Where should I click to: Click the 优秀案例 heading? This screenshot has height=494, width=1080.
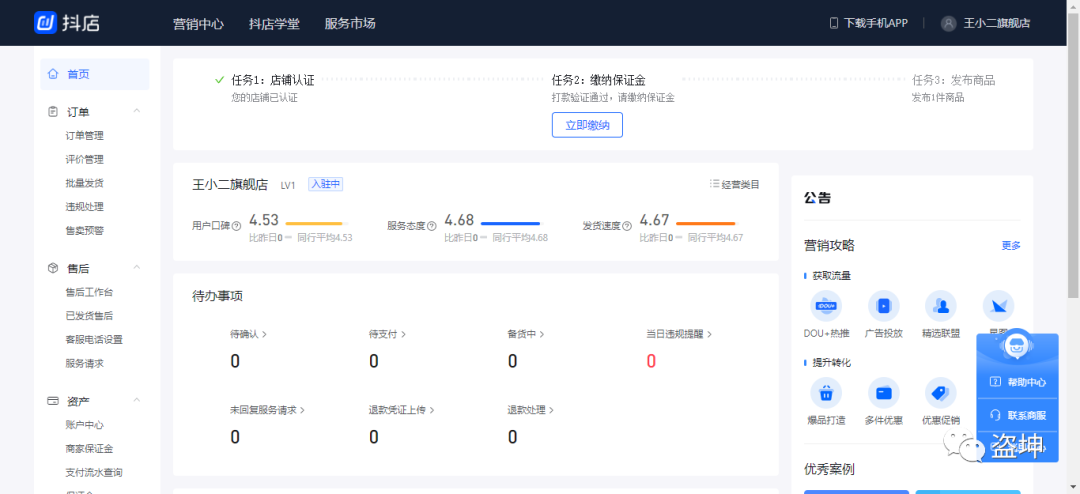(x=829, y=470)
